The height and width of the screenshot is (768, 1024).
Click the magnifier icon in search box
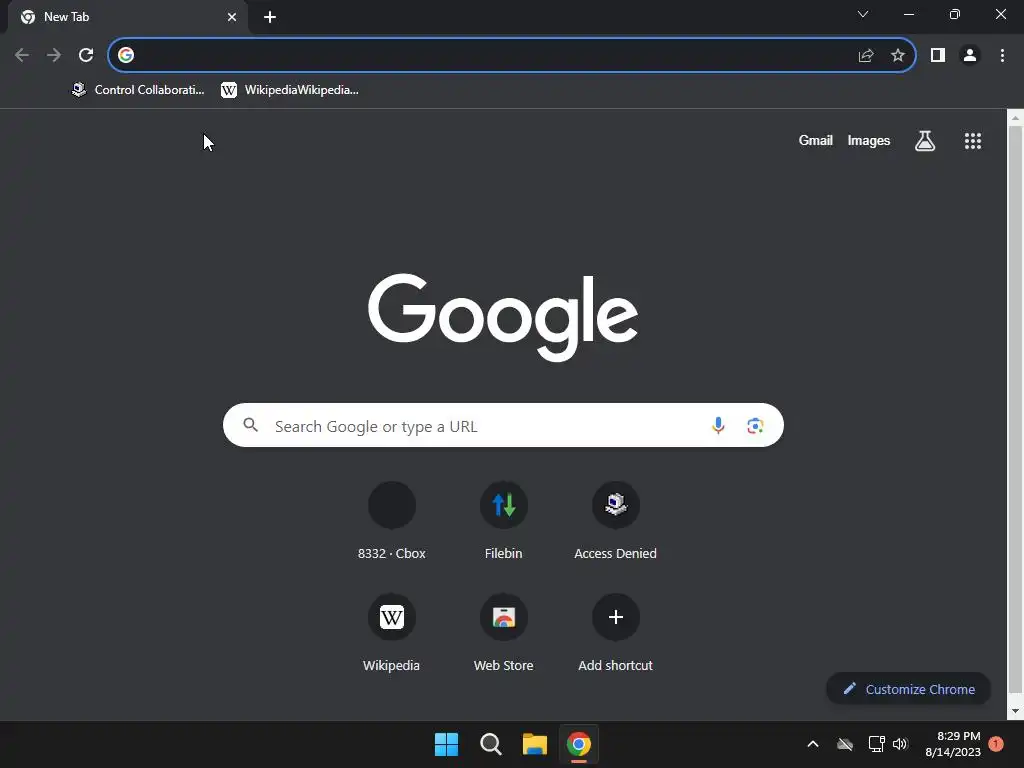point(251,425)
